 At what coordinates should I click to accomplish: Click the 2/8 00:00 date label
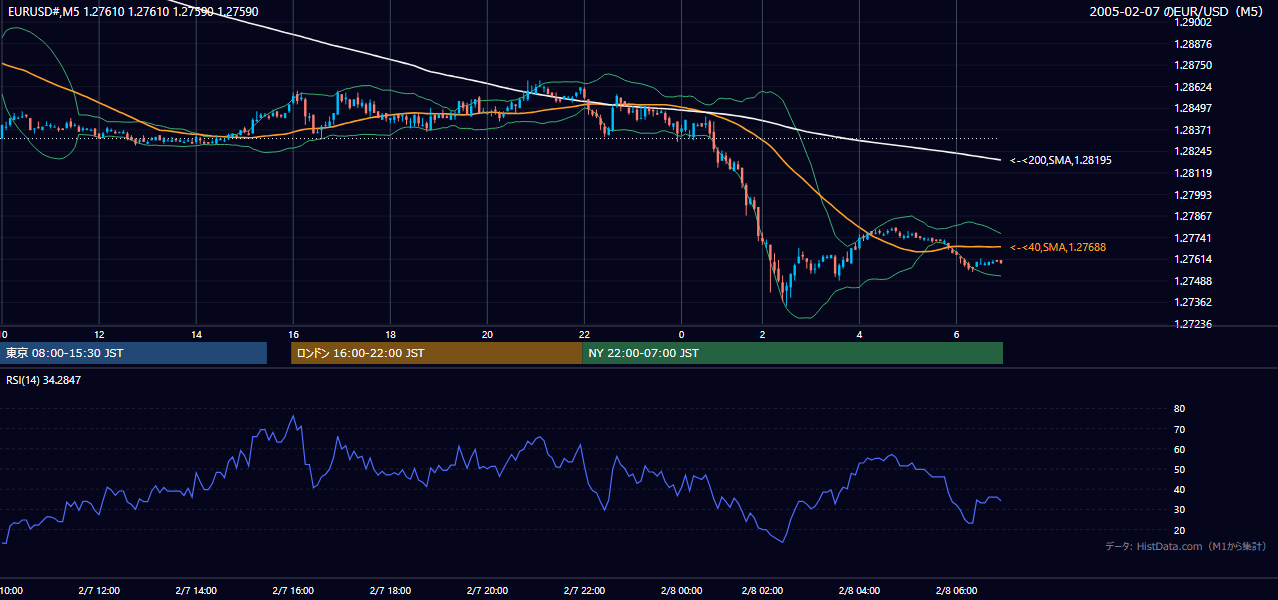pyautogui.click(x=681, y=591)
